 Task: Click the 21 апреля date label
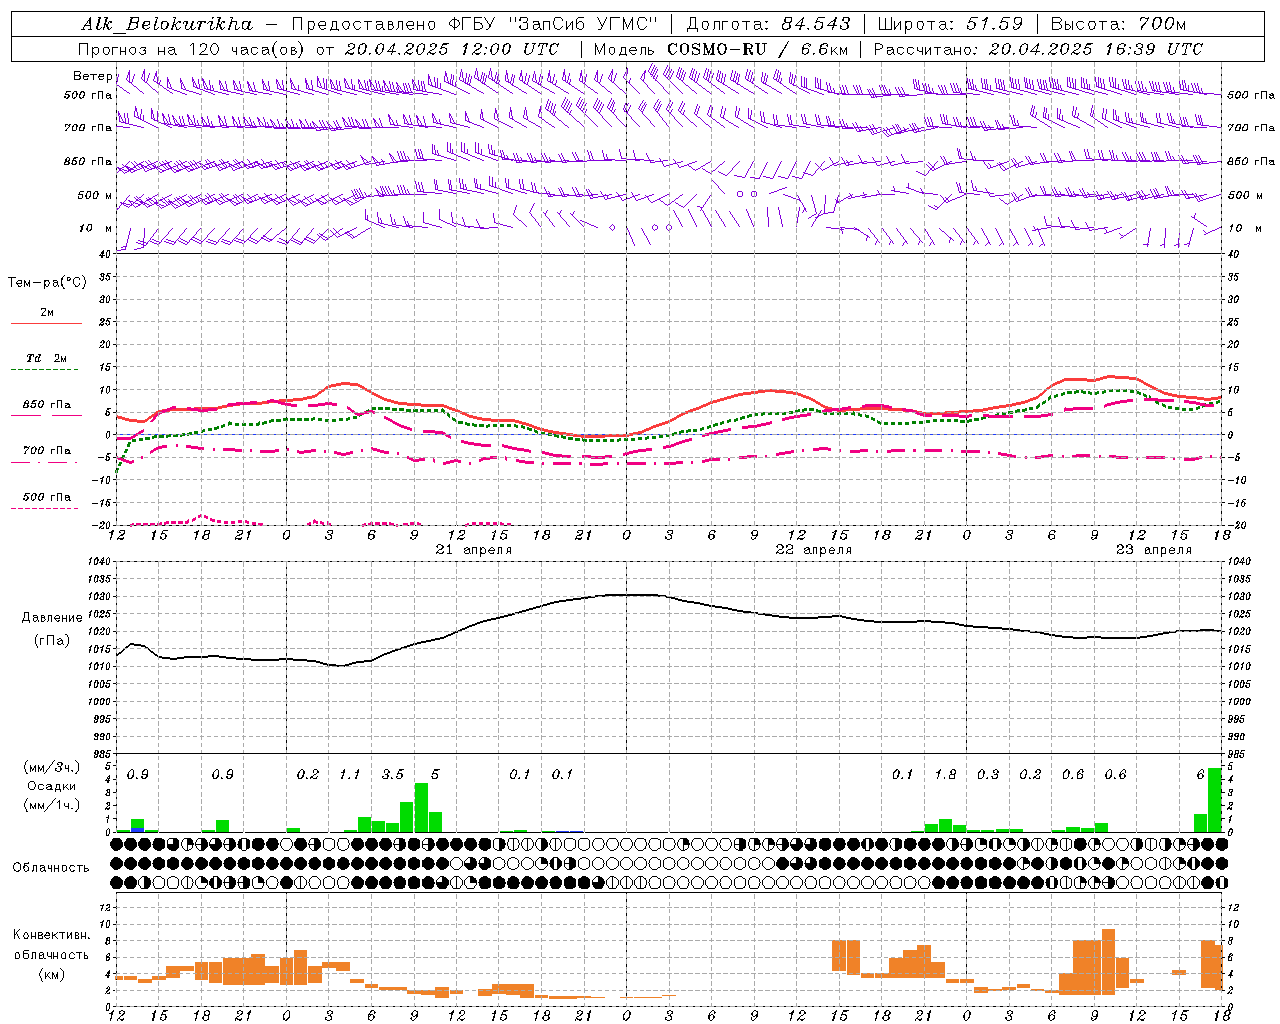tap(474, 550)
